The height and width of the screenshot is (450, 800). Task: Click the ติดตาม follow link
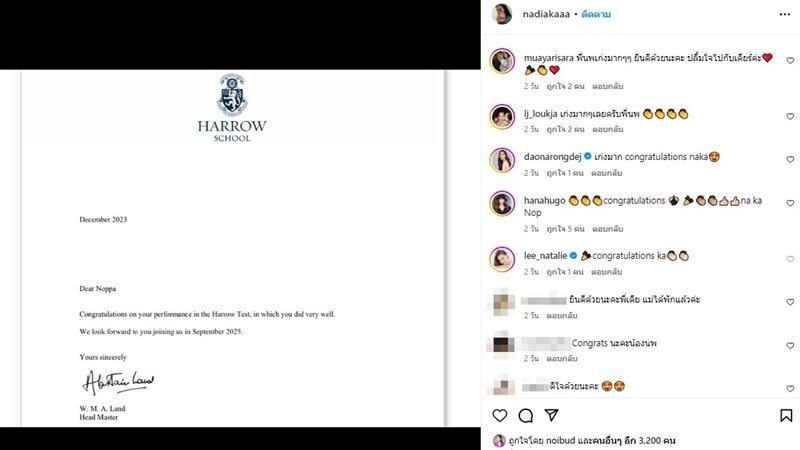(x=596, y=14)
